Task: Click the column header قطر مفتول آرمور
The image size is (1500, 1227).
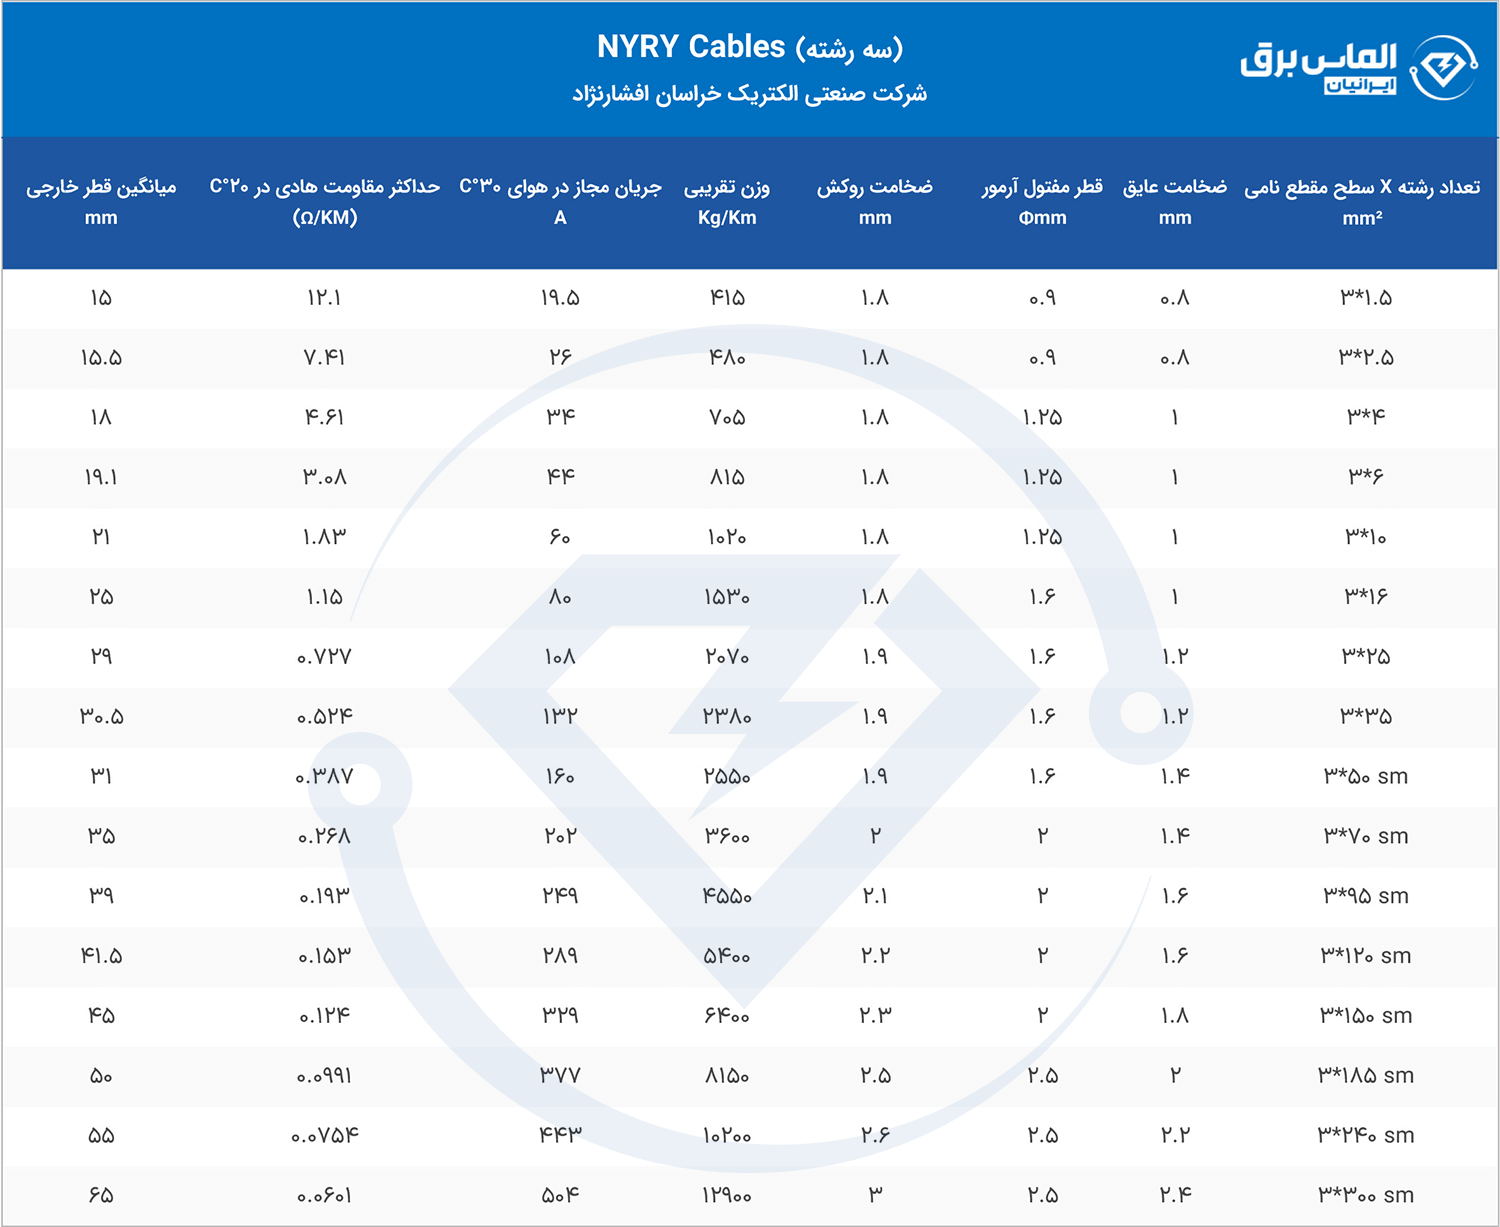Action: pyautogui.click(x=1042, y=201)
